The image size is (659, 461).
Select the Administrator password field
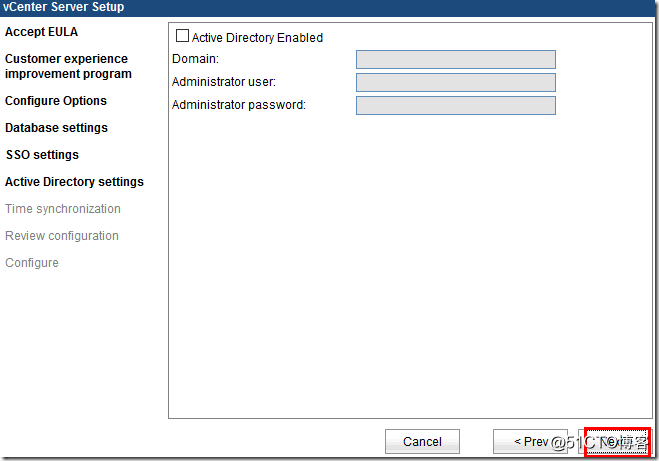click(456, 105)
